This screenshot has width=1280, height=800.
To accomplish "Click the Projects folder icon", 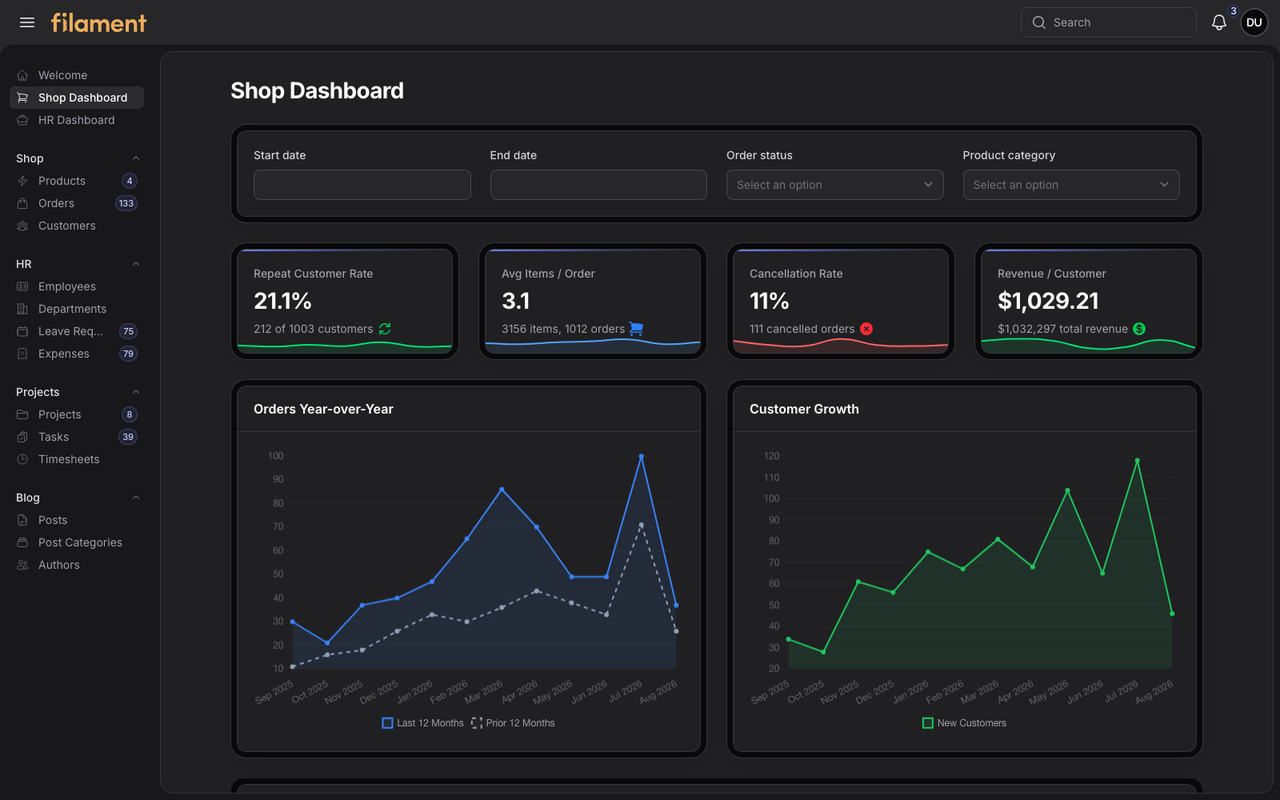I will pos(23,415).
